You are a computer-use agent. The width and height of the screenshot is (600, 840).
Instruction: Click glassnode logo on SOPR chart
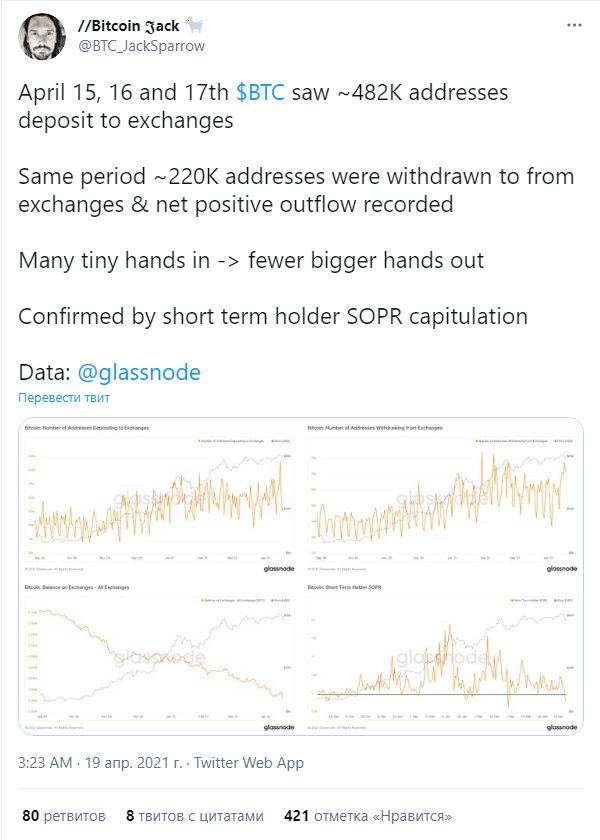point(562,727)
